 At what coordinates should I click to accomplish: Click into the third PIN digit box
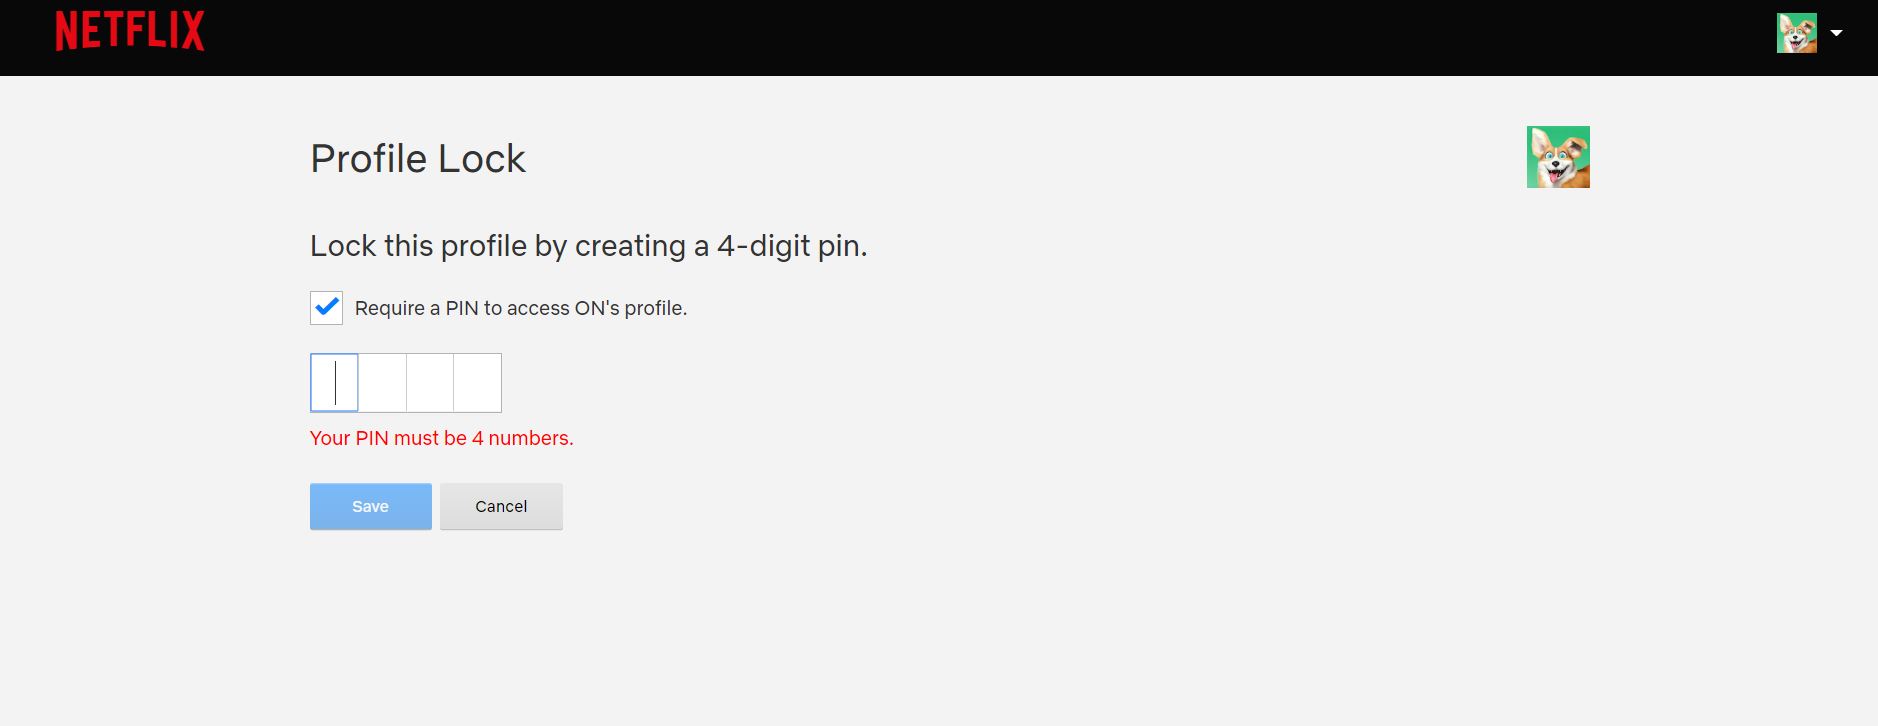coord(430,382)
